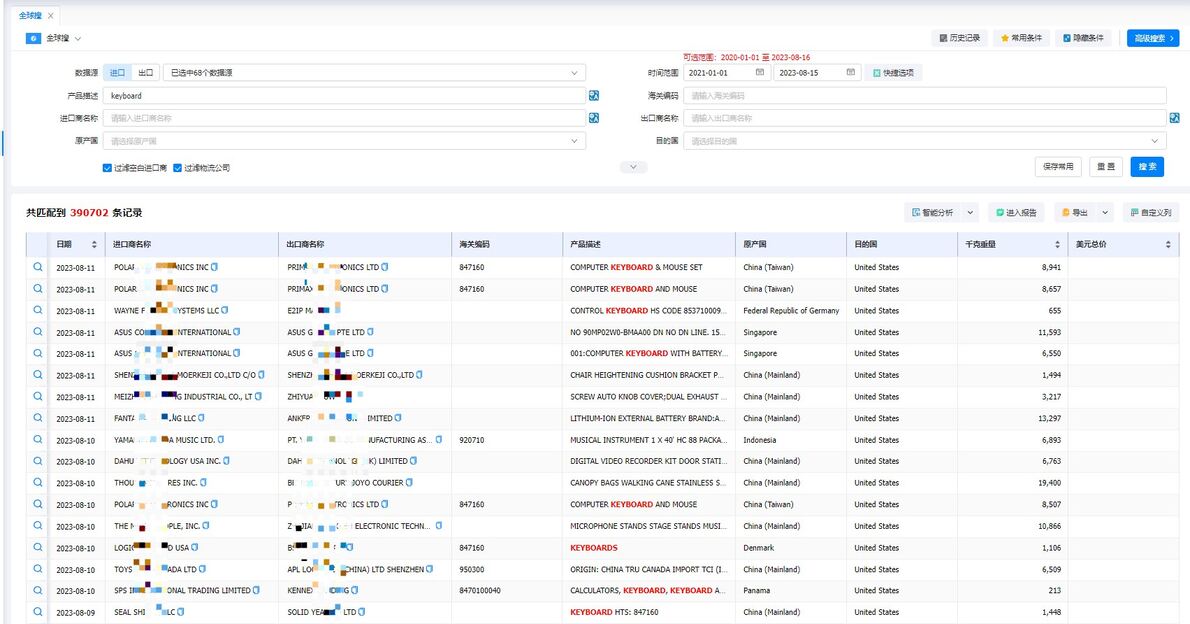Expand more search conditions chevron
1190x624 pixels.
coord(633,167)
